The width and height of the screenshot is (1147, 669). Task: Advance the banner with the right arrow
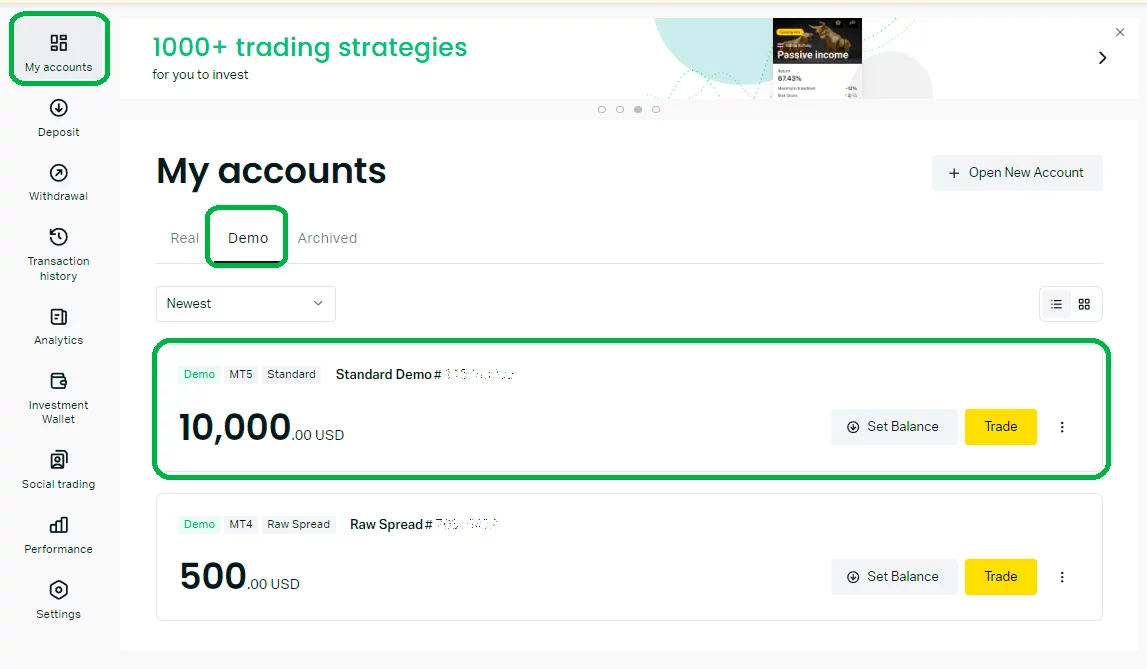pos(1103,58)
